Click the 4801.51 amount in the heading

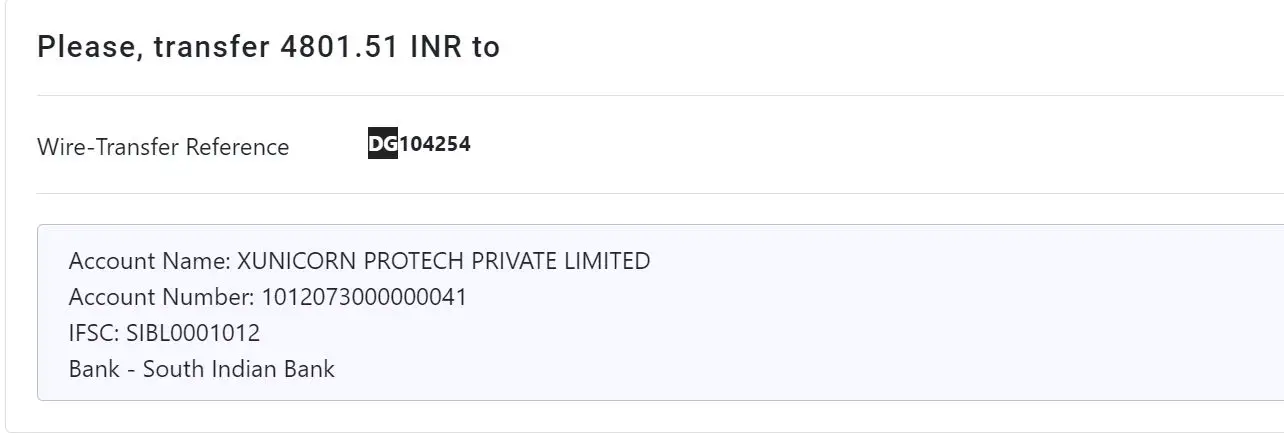pyautogui.click(x=335, y=47)
